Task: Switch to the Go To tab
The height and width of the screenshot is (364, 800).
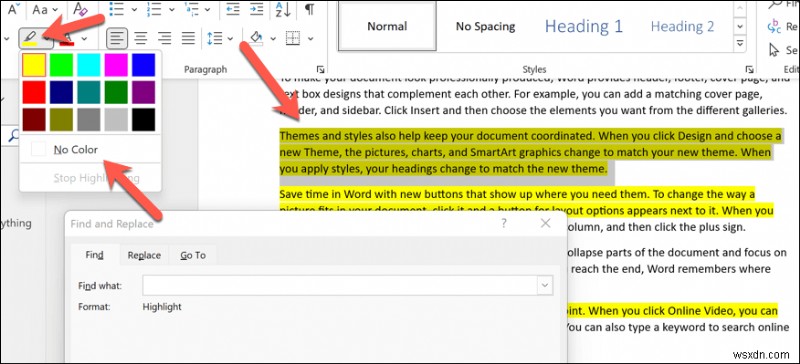Action: point(193,255)
